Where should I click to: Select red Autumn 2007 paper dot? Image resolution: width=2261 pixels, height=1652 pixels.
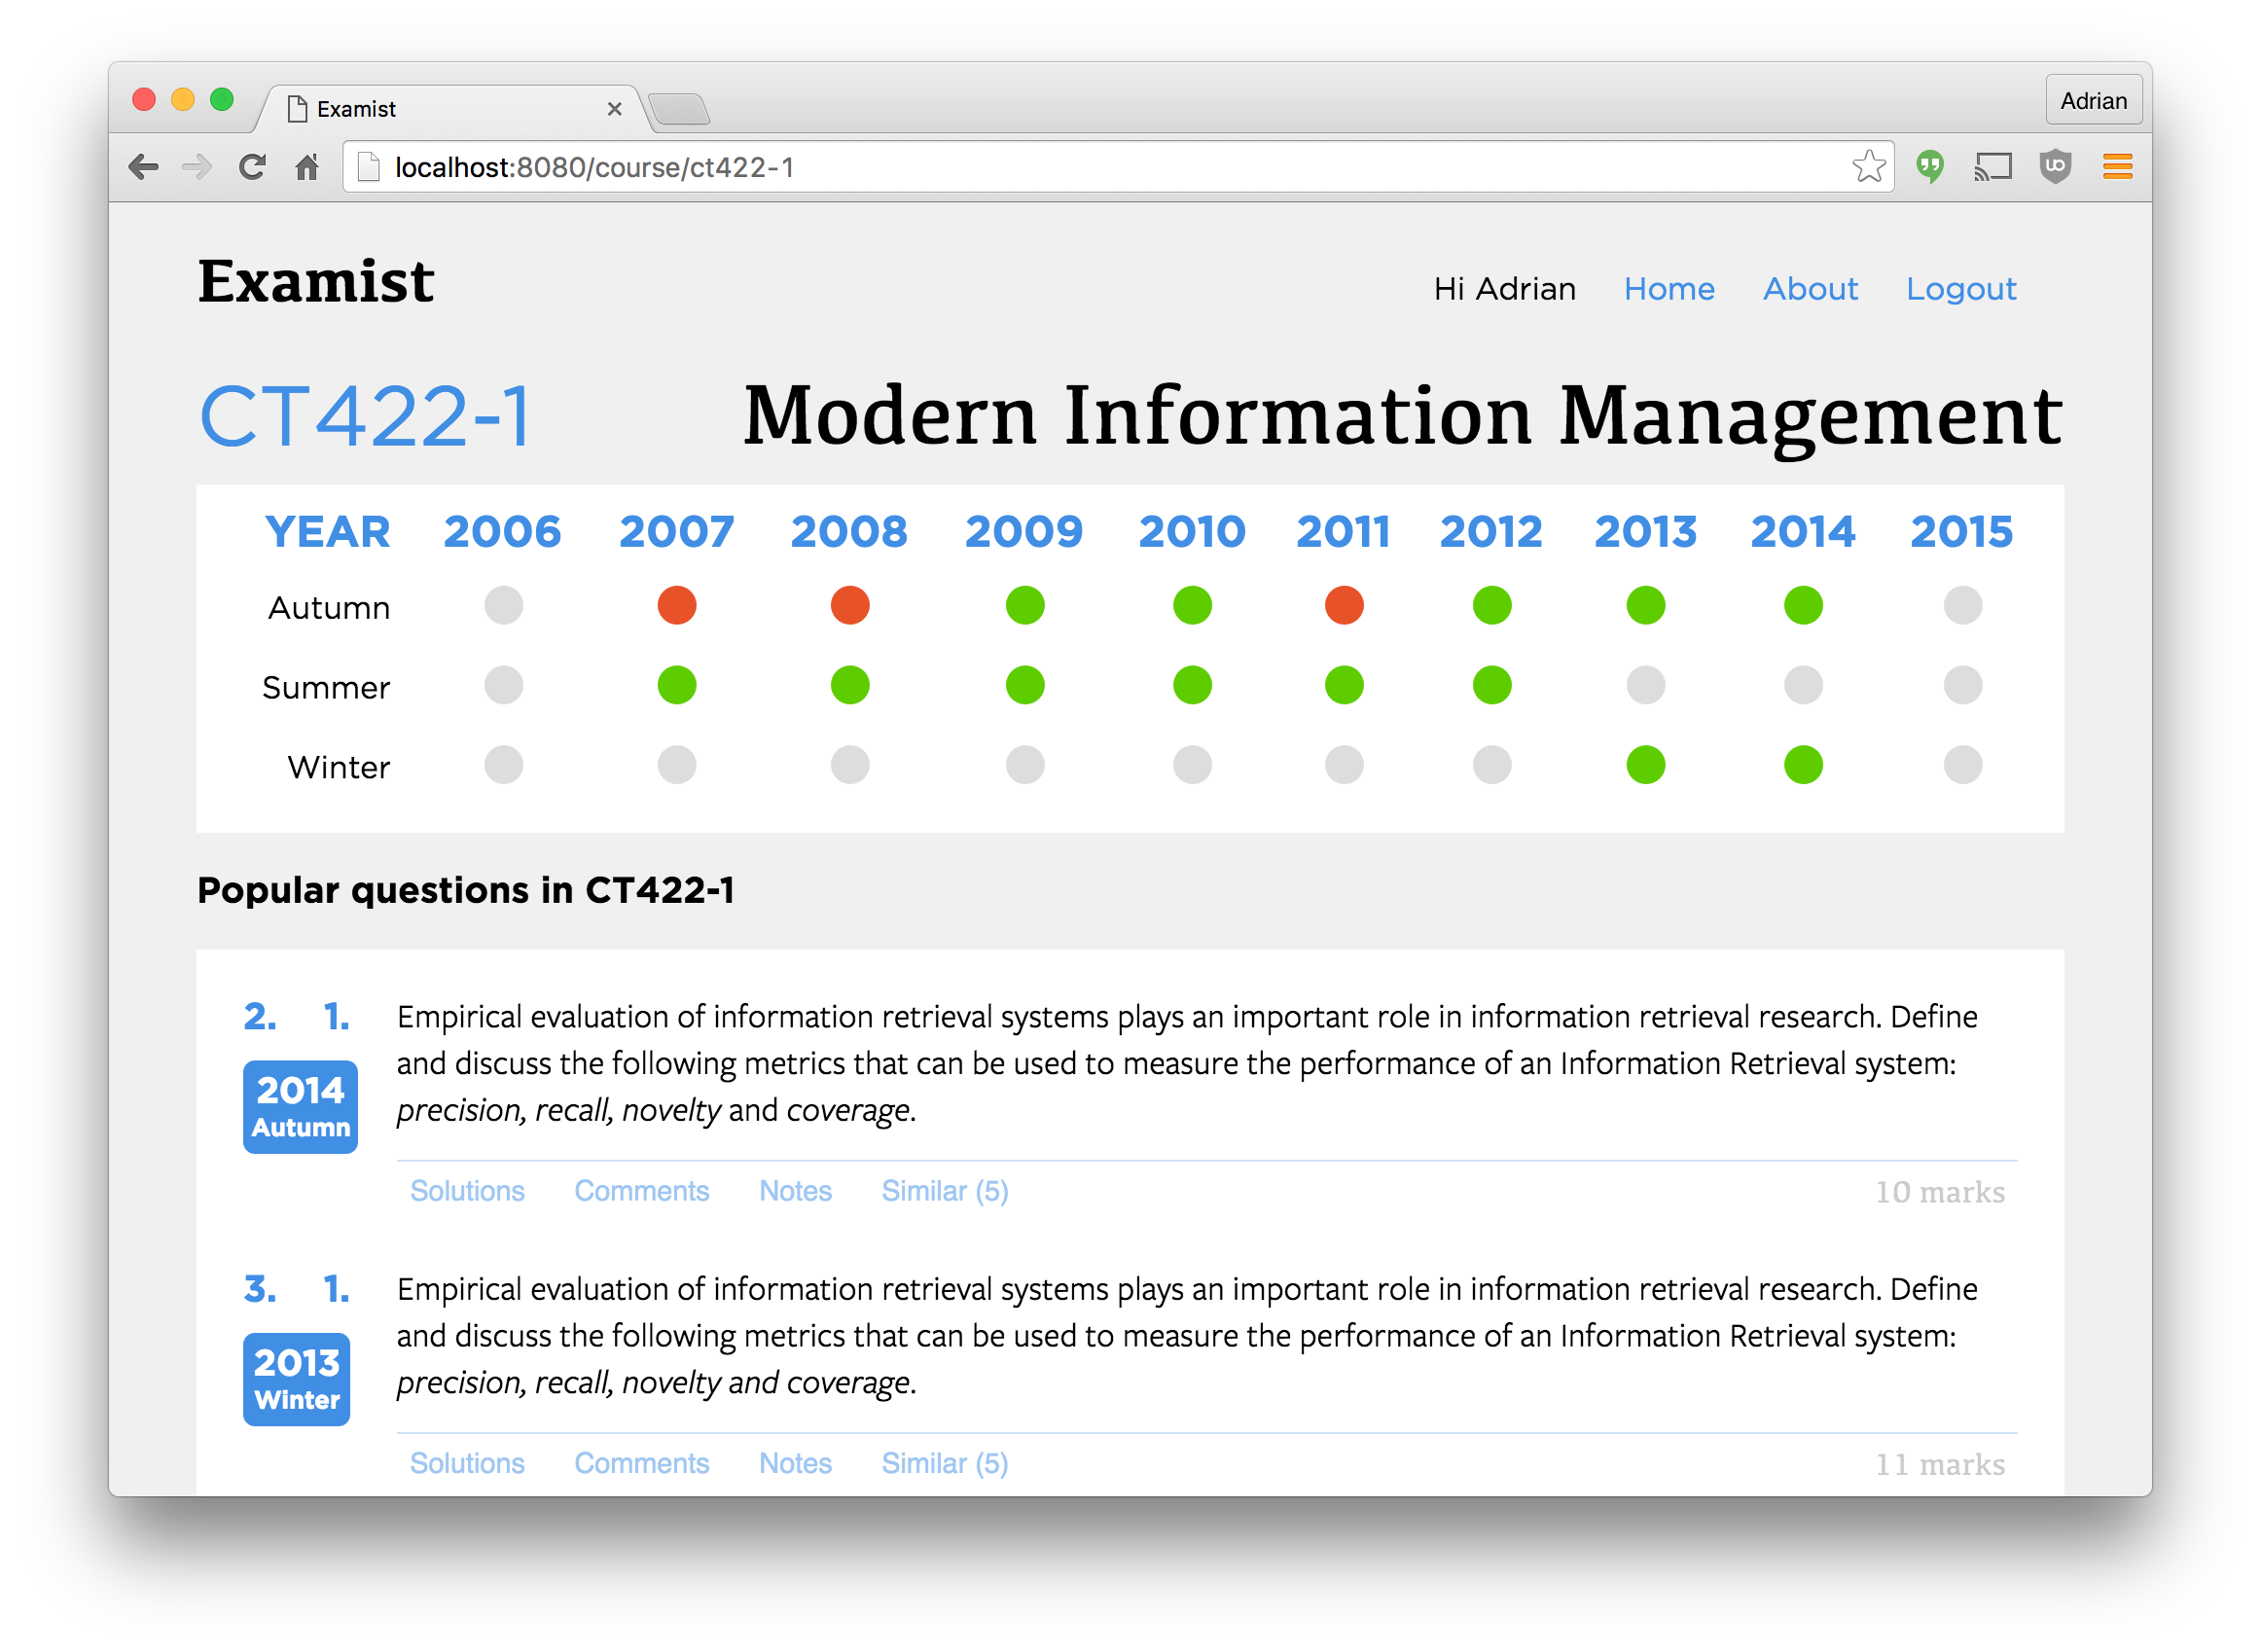pyautogui.click(x=677, y=605)
